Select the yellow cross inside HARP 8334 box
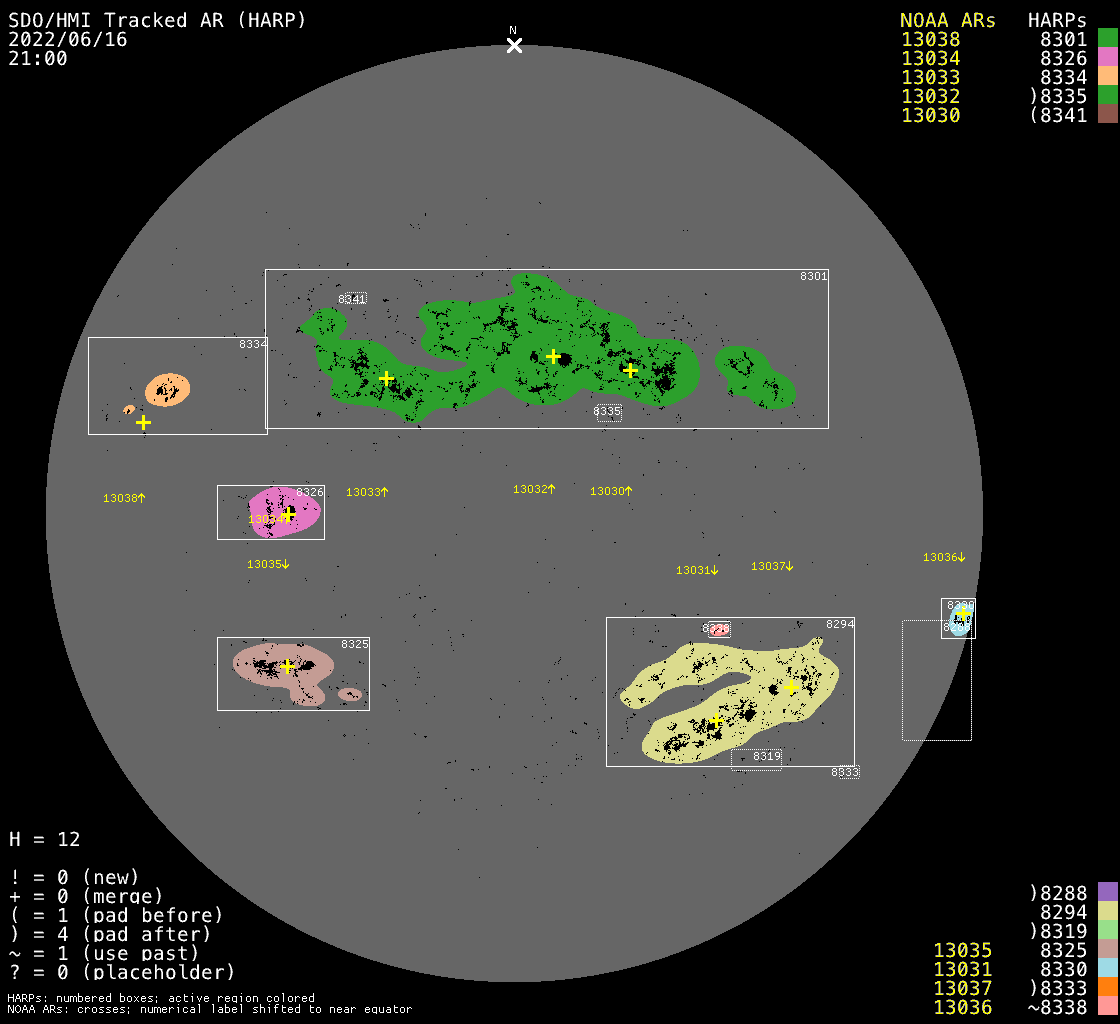The image size is (1120, 1024). [x=143, y=422]
